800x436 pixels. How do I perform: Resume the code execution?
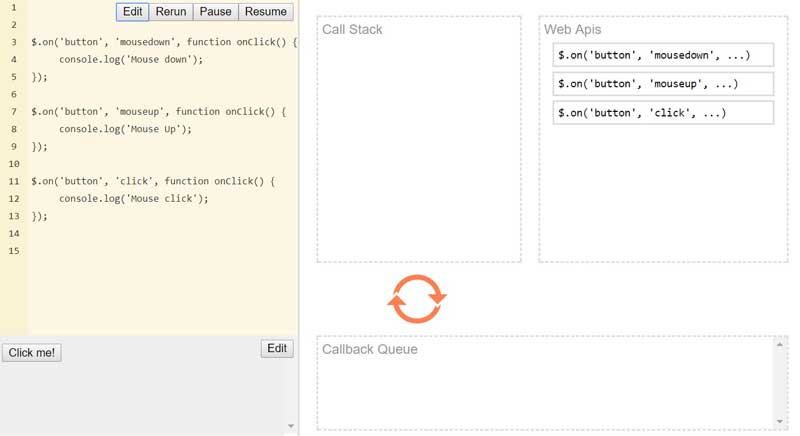pyautogui.click(x=265, y=12)
